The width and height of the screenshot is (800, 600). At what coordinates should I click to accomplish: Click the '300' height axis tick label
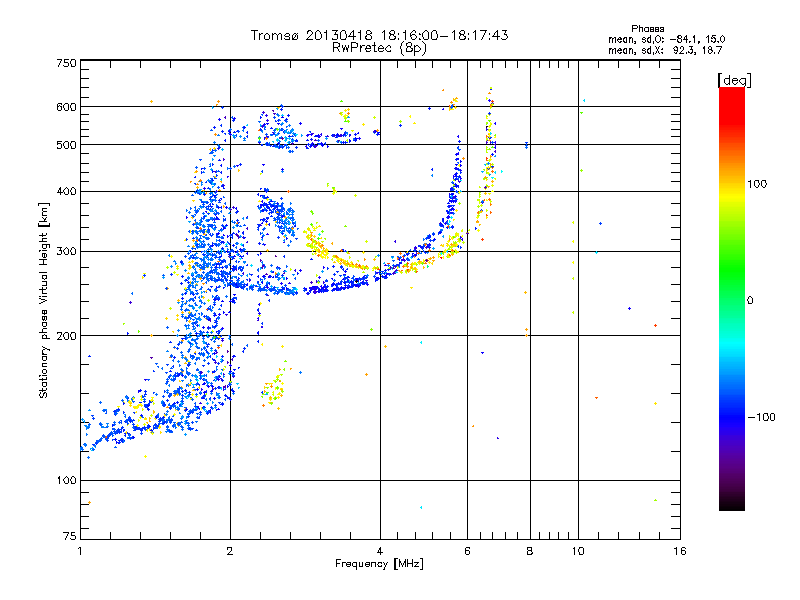pyautogui.click(x=66, y=252)
